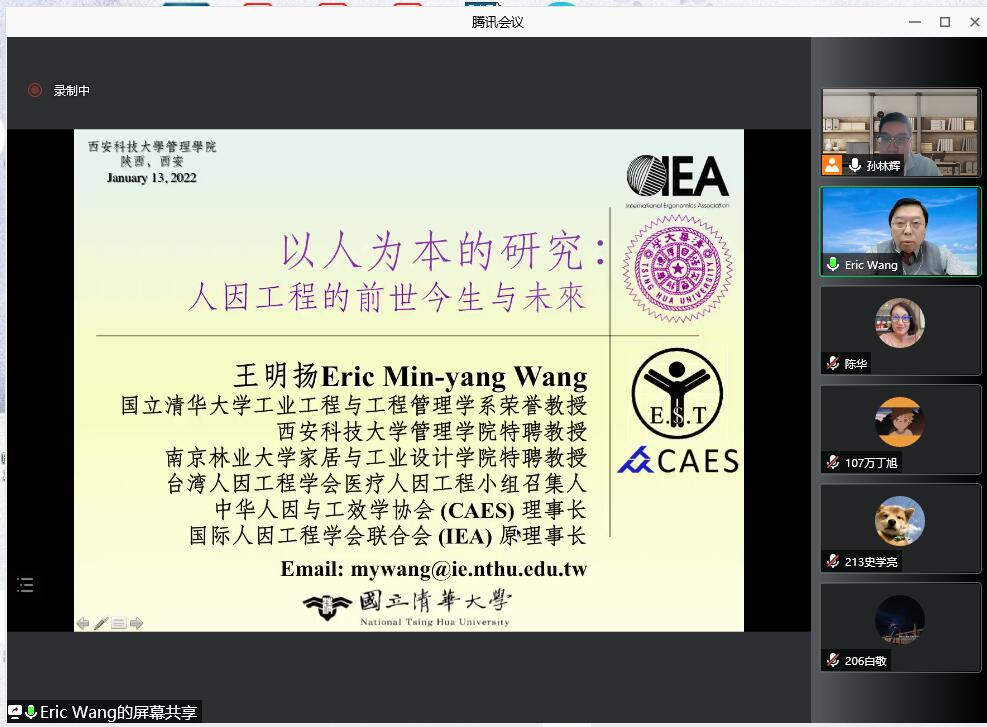Go to previous slide with left arrow
Screen dimensions: 987x727
point(83,623)
